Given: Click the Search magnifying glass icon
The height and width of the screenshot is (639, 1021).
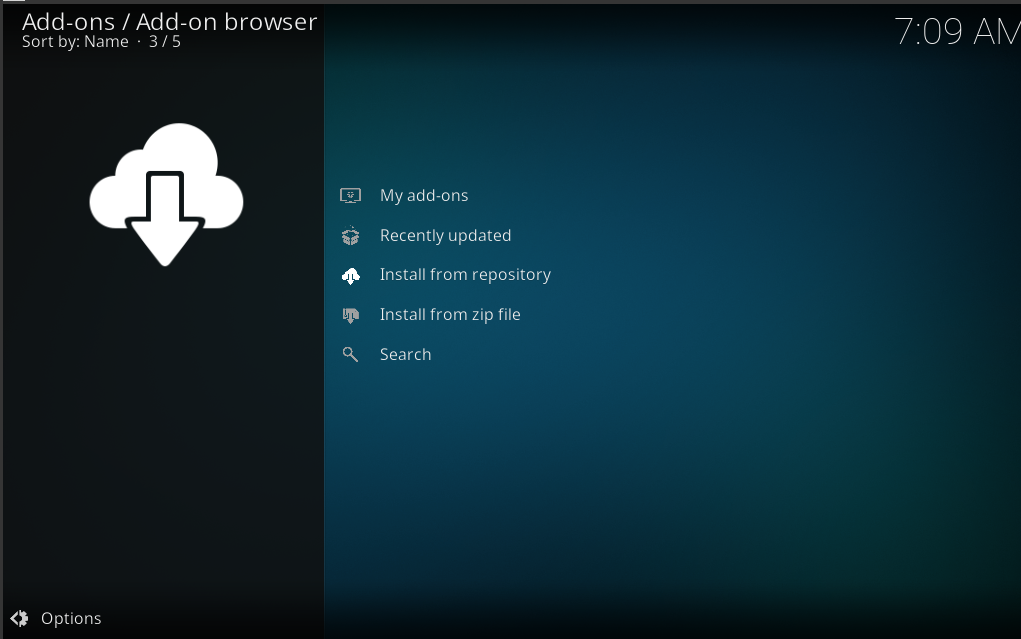Looking at the screenshot, I should 350,354.
